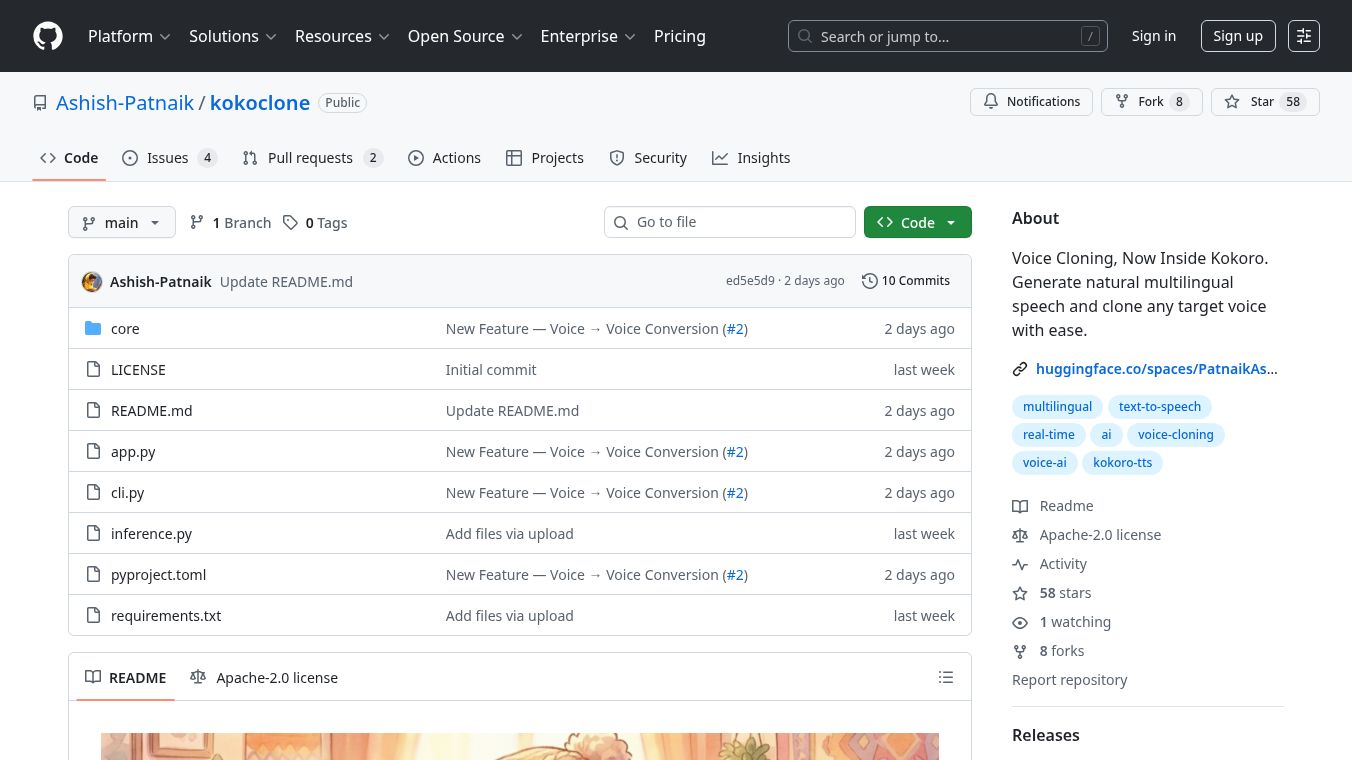Open the commit history clock icon

(x=869, y=281)
